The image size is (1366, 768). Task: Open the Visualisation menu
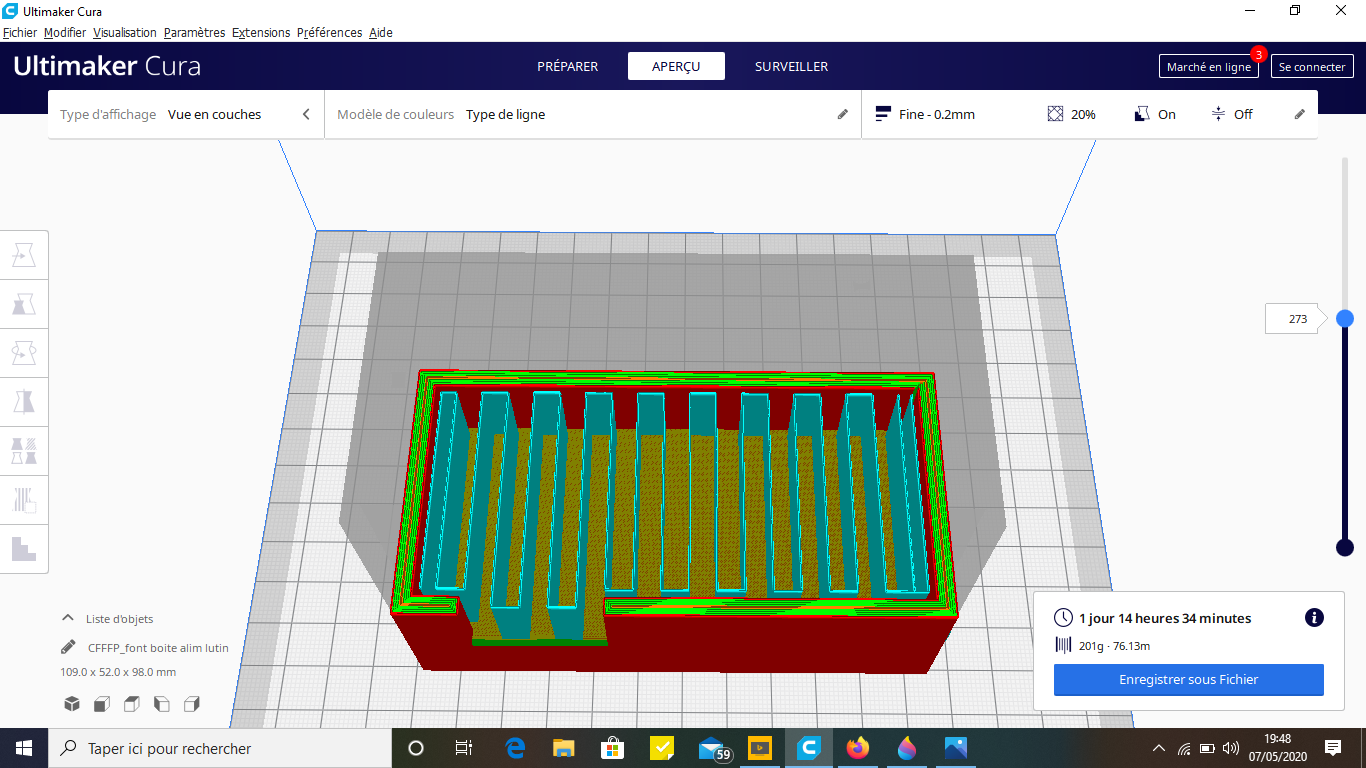(125, 32)
